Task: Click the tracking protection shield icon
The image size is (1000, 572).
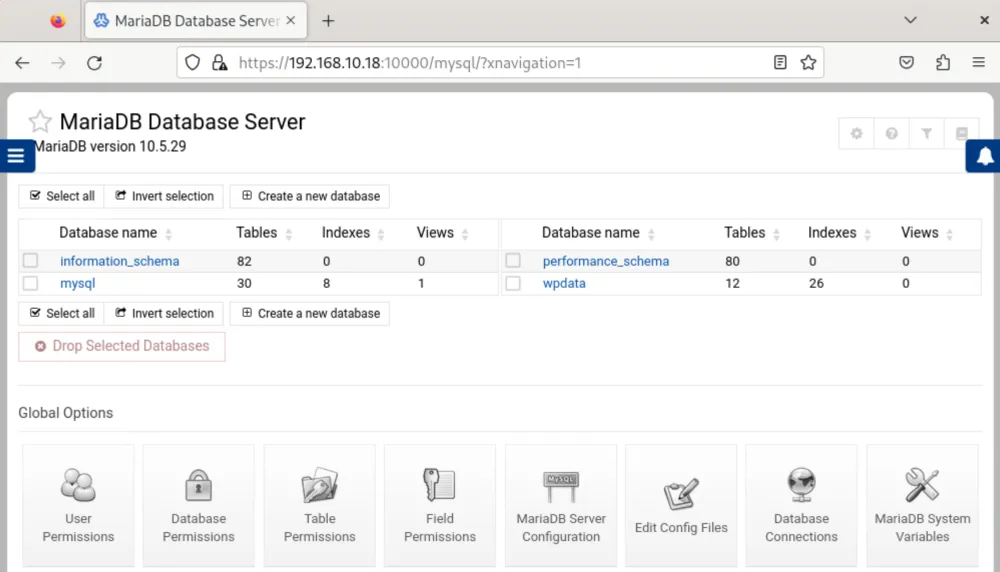Action: click(193, 62)
